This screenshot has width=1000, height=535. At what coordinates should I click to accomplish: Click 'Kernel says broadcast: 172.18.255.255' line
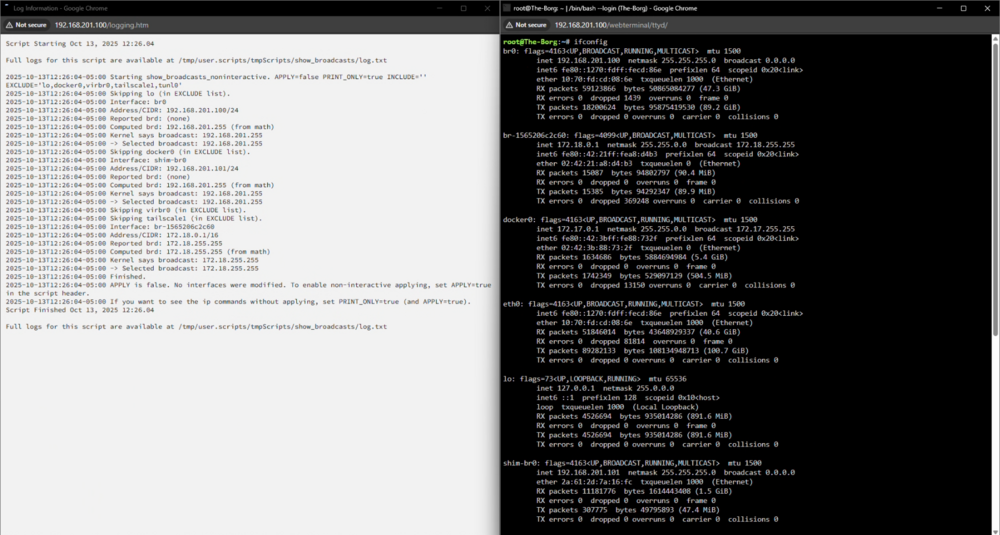tap(132, 260)
